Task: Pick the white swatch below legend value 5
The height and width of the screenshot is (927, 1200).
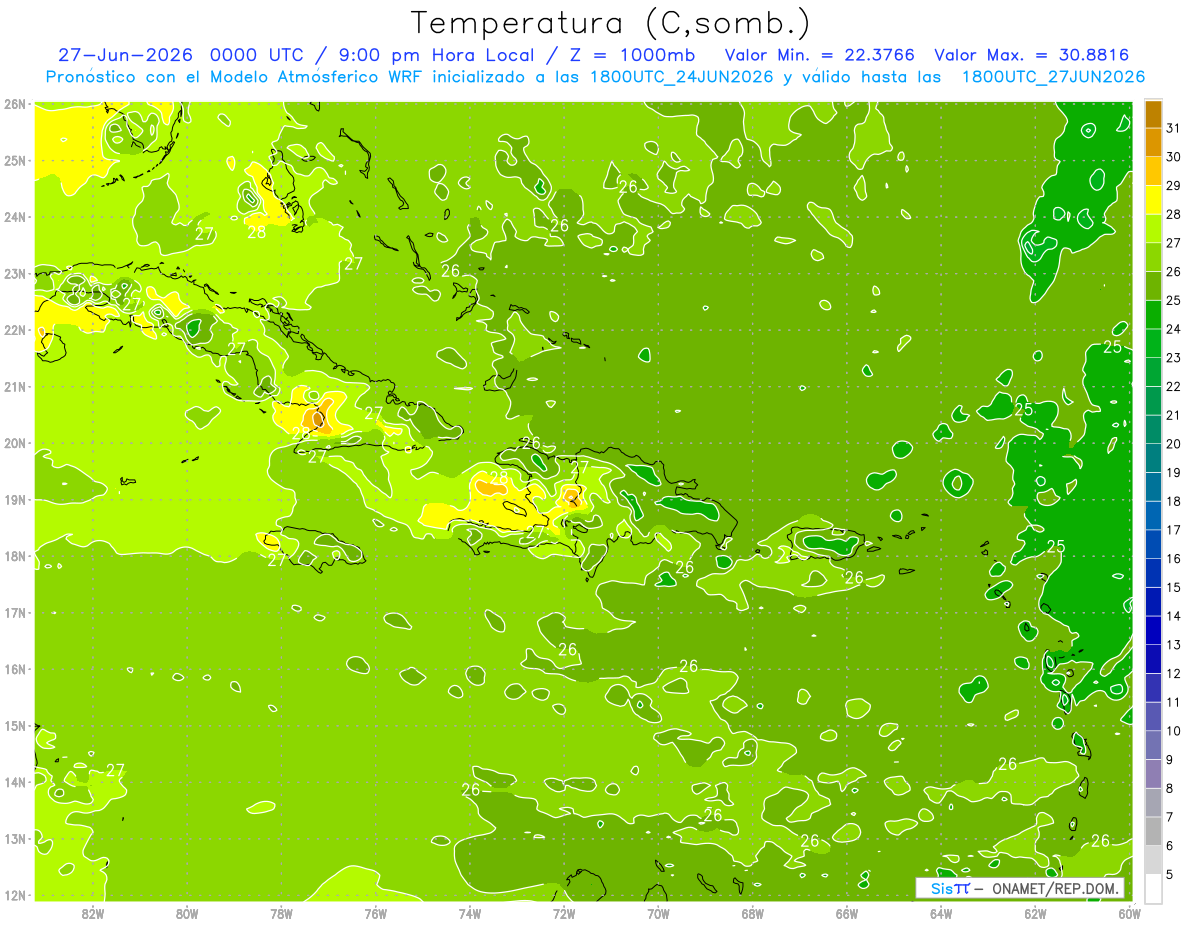Action: (1153, 889)
